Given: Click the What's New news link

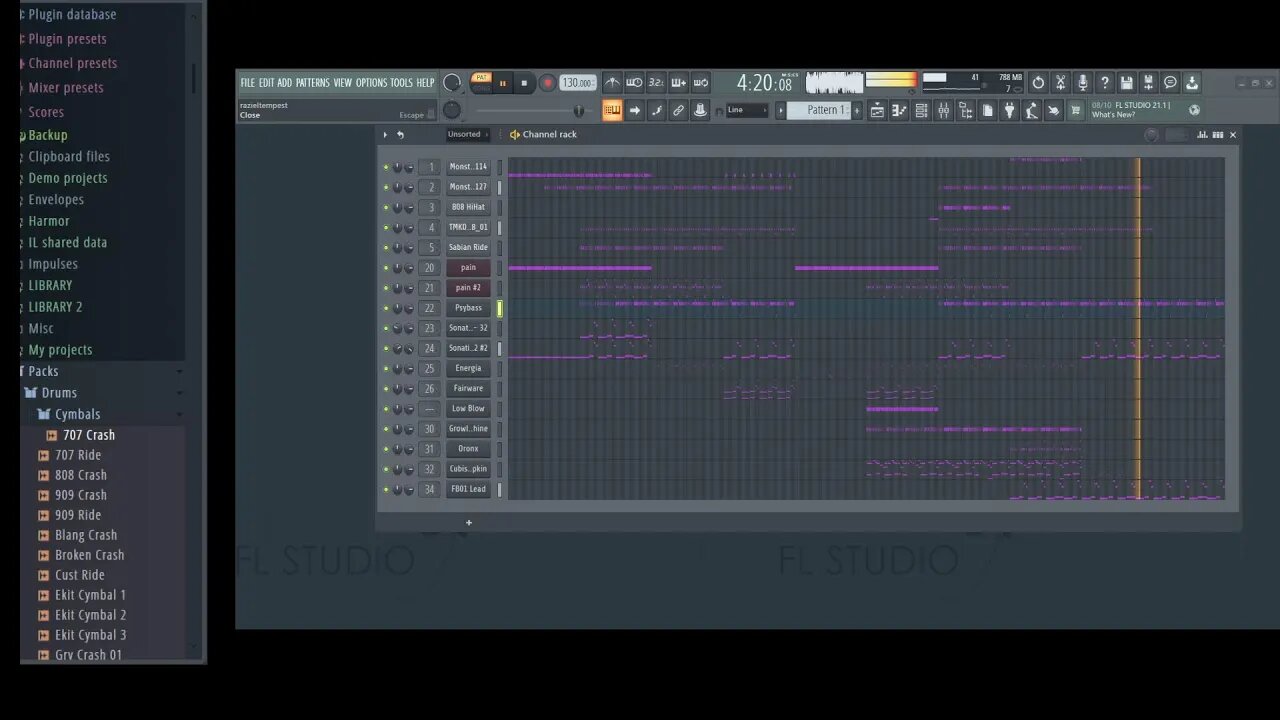Looking at the screenshot, I should pyautogui.click(x=1113, y=115).
